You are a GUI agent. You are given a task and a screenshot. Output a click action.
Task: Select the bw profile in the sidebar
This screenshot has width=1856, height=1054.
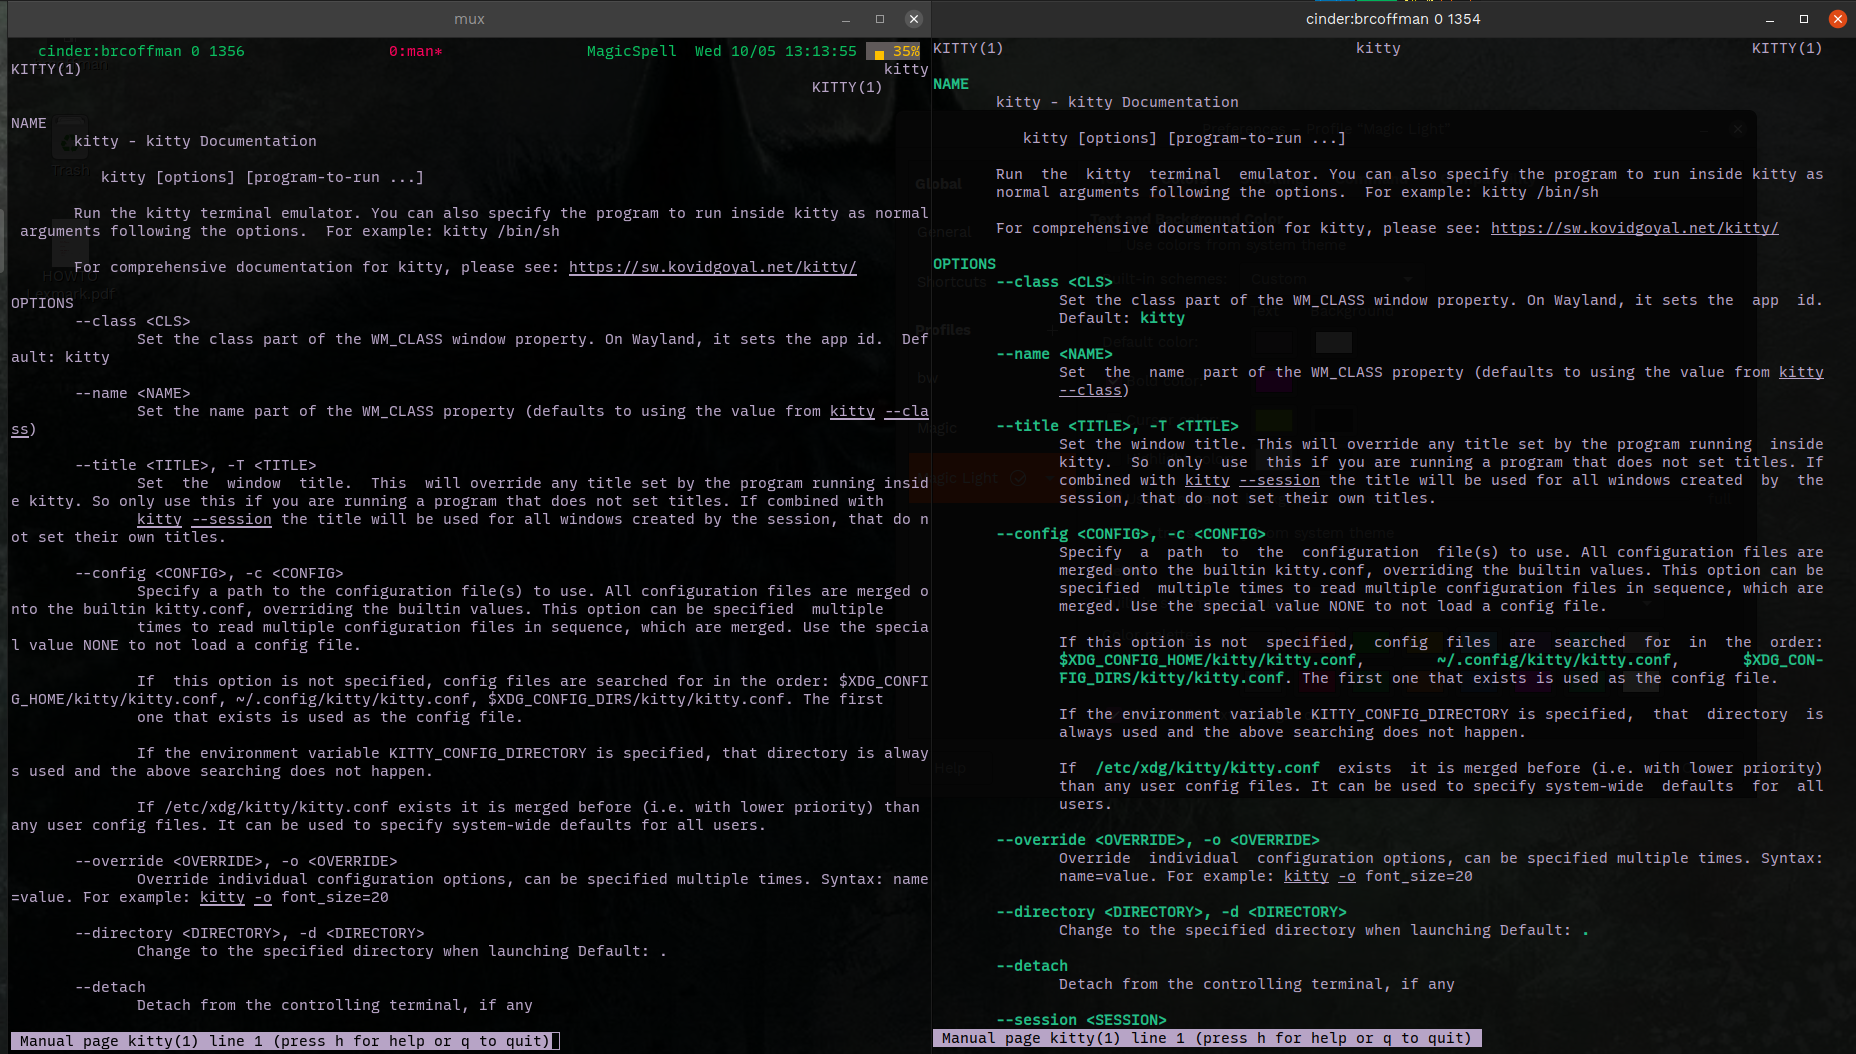(x=928, y=378)
